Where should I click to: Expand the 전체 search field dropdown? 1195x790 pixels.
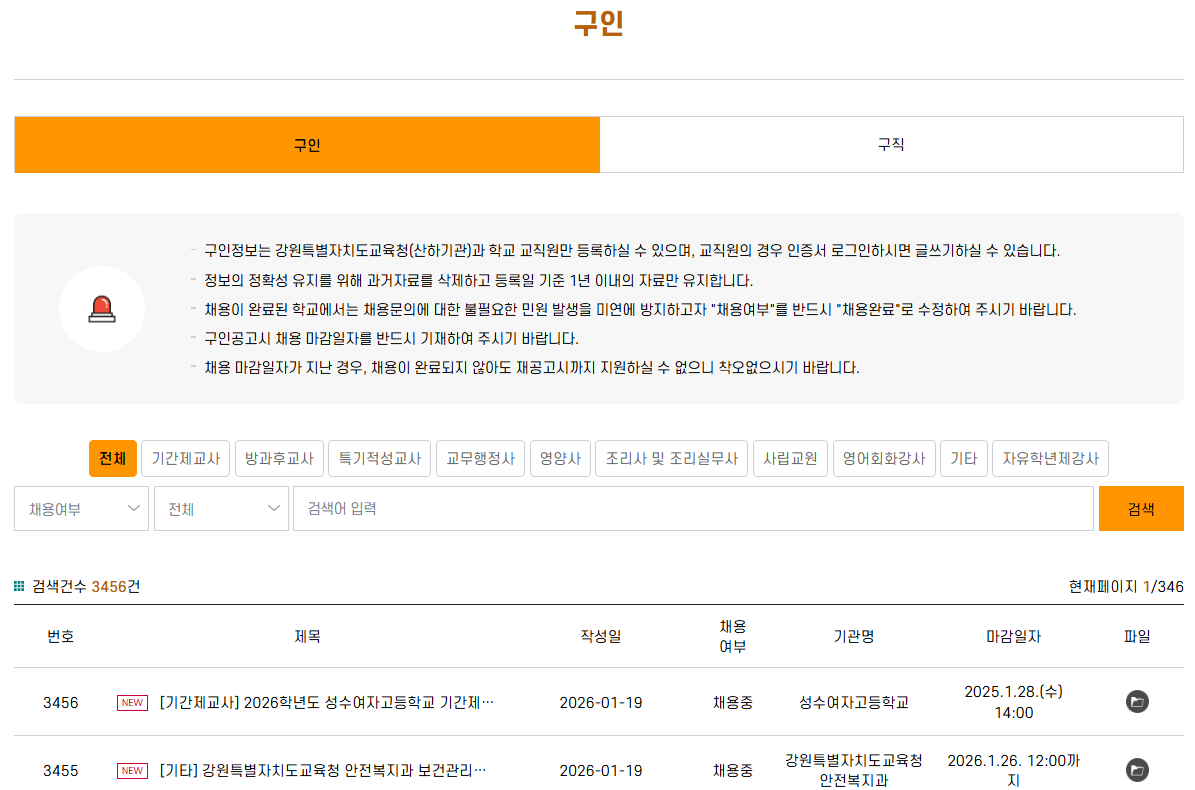221,508
